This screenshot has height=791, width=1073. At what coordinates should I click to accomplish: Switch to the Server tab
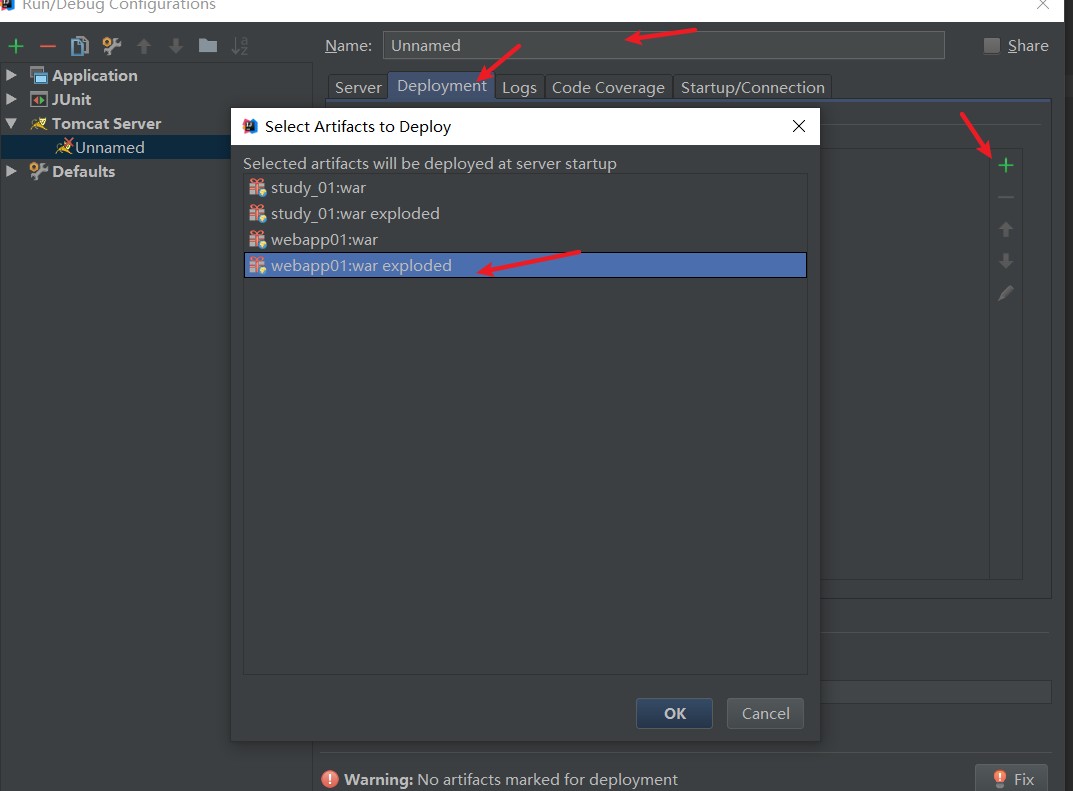[x=358, y=88]
